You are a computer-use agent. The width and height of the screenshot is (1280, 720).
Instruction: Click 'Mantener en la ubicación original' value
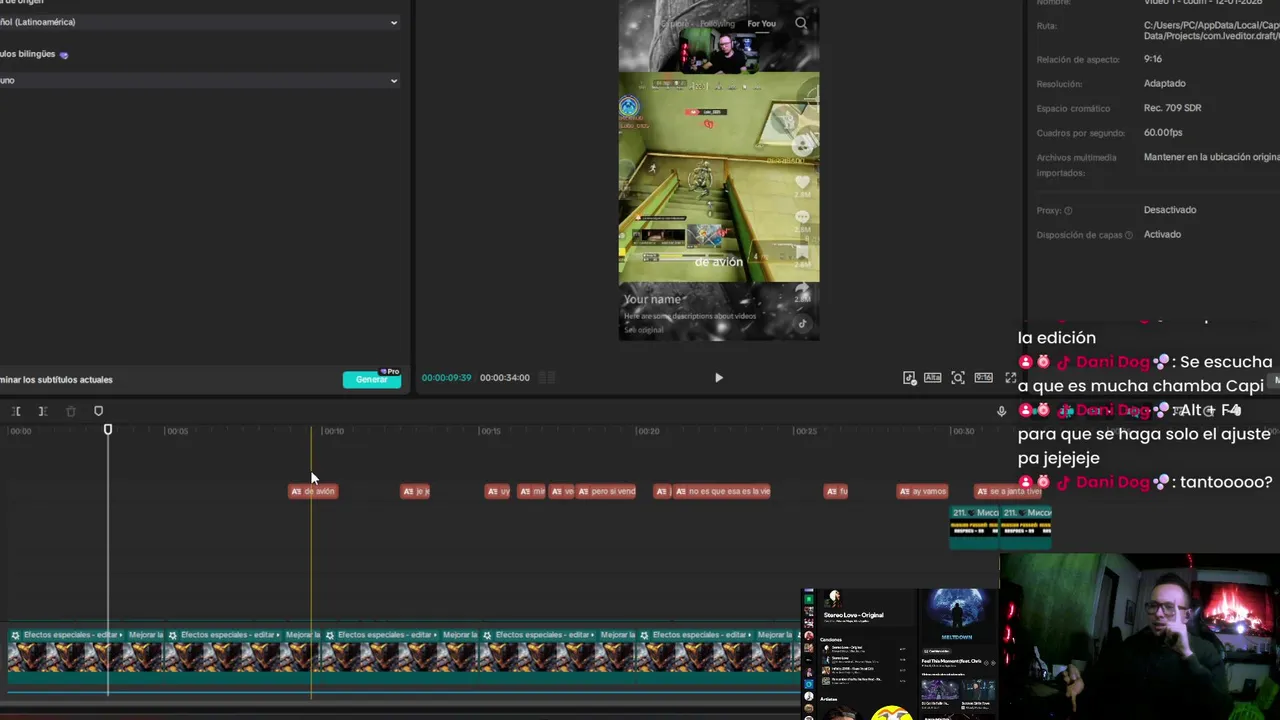(1212, 157)
